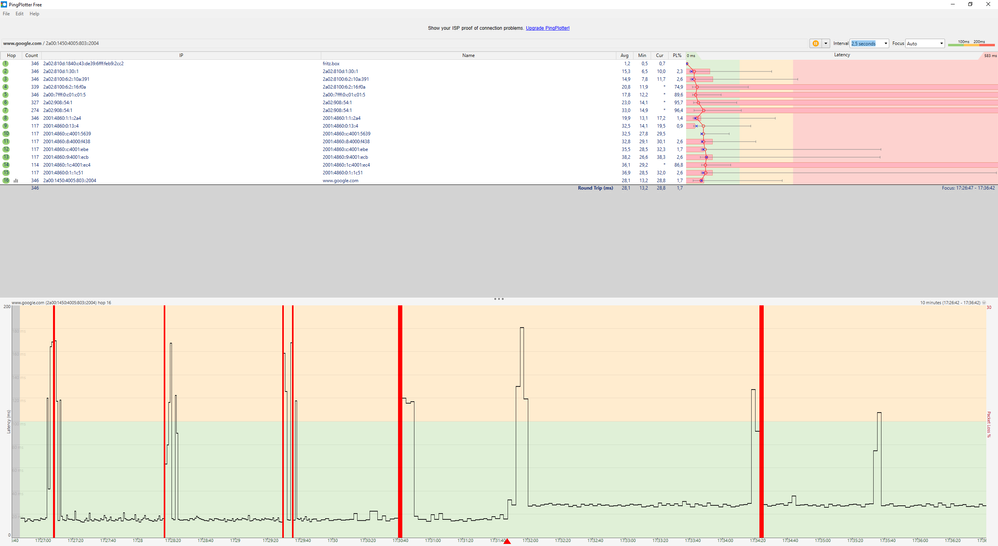Click packet loss value 96,4 in hop 7
Viewport: 998px width, 546px height.
(678, 110)
